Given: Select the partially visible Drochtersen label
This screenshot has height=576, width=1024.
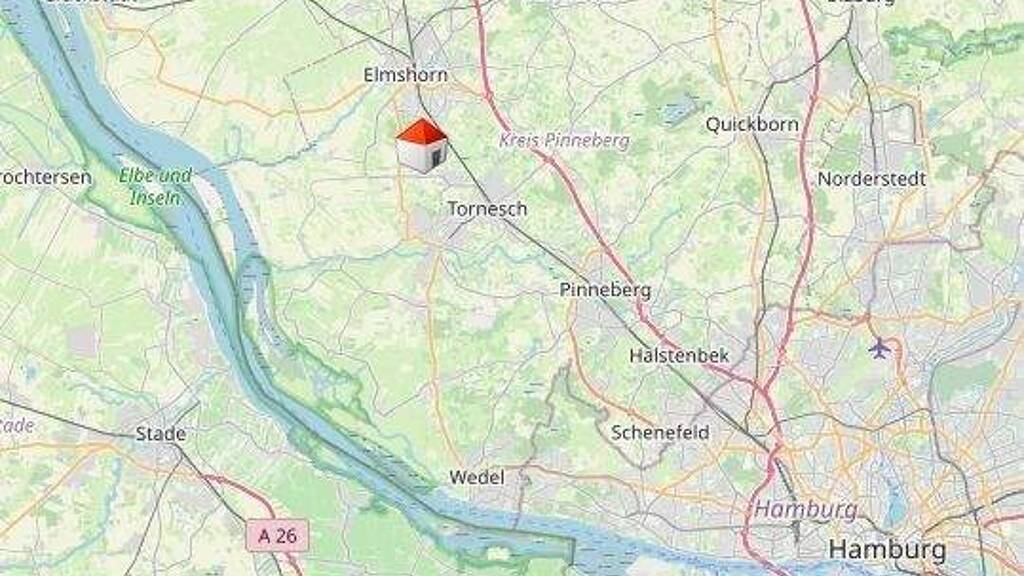Looking at the screenshot, I should (46, 177).
